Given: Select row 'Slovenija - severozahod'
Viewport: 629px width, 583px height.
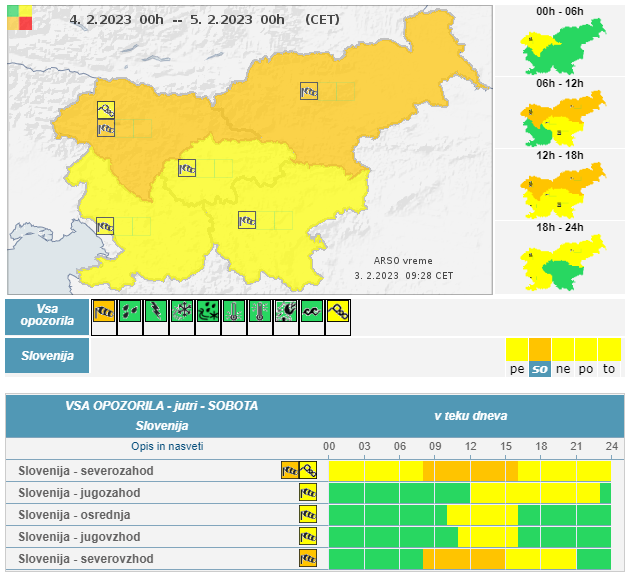Looking at the screenshot, I should [x=314, y=471].
